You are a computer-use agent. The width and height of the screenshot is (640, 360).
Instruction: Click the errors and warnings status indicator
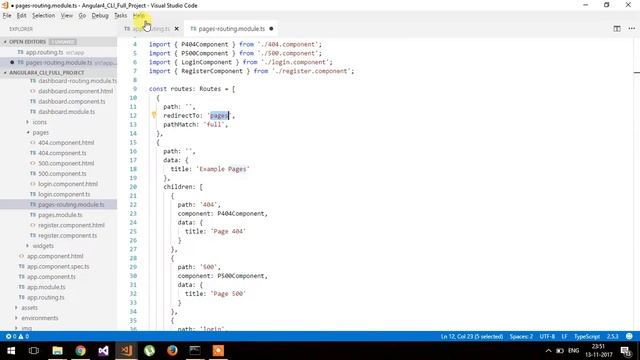pos(17,336)
